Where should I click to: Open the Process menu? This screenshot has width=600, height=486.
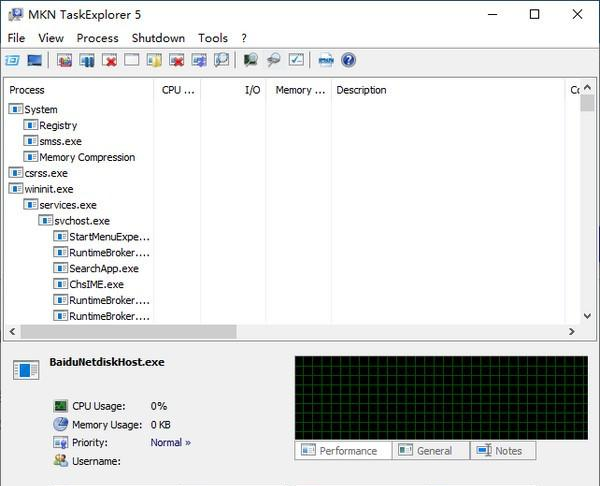point(98,38)
